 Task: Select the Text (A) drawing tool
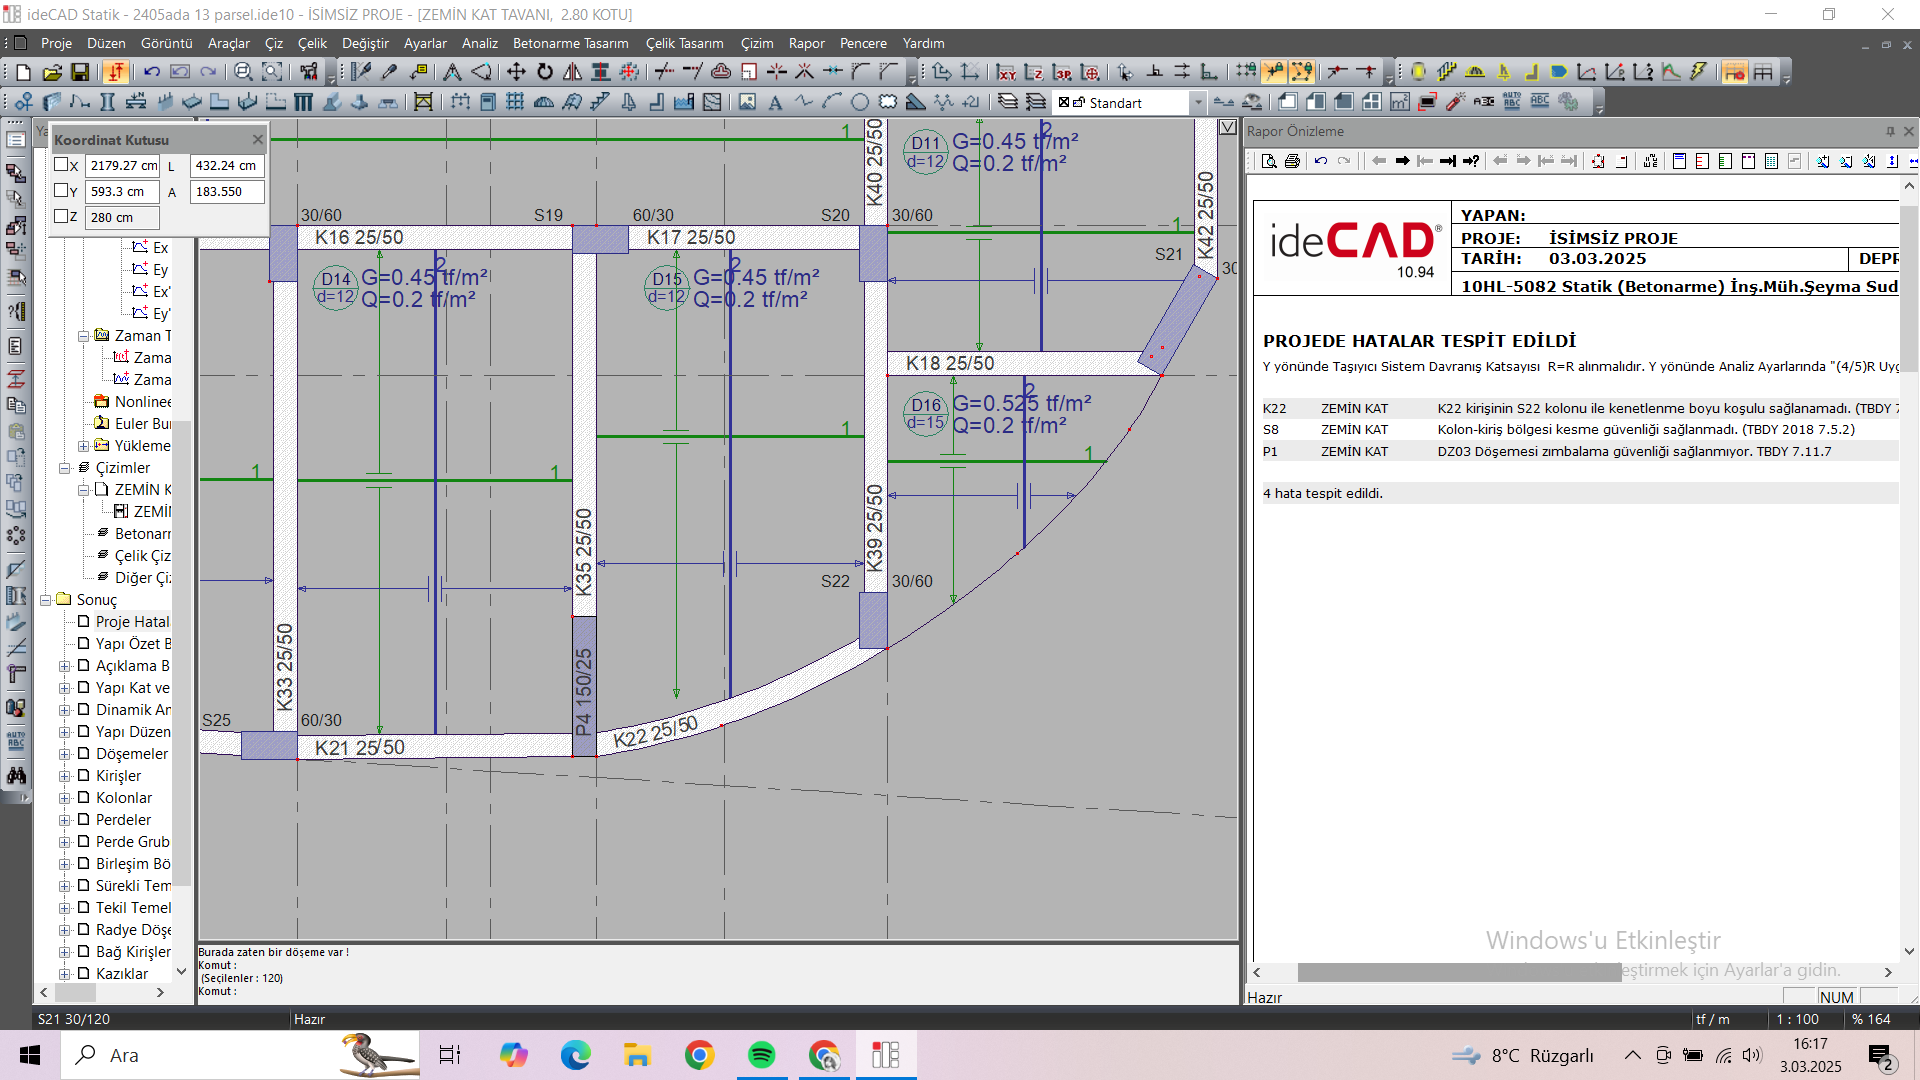775,102
